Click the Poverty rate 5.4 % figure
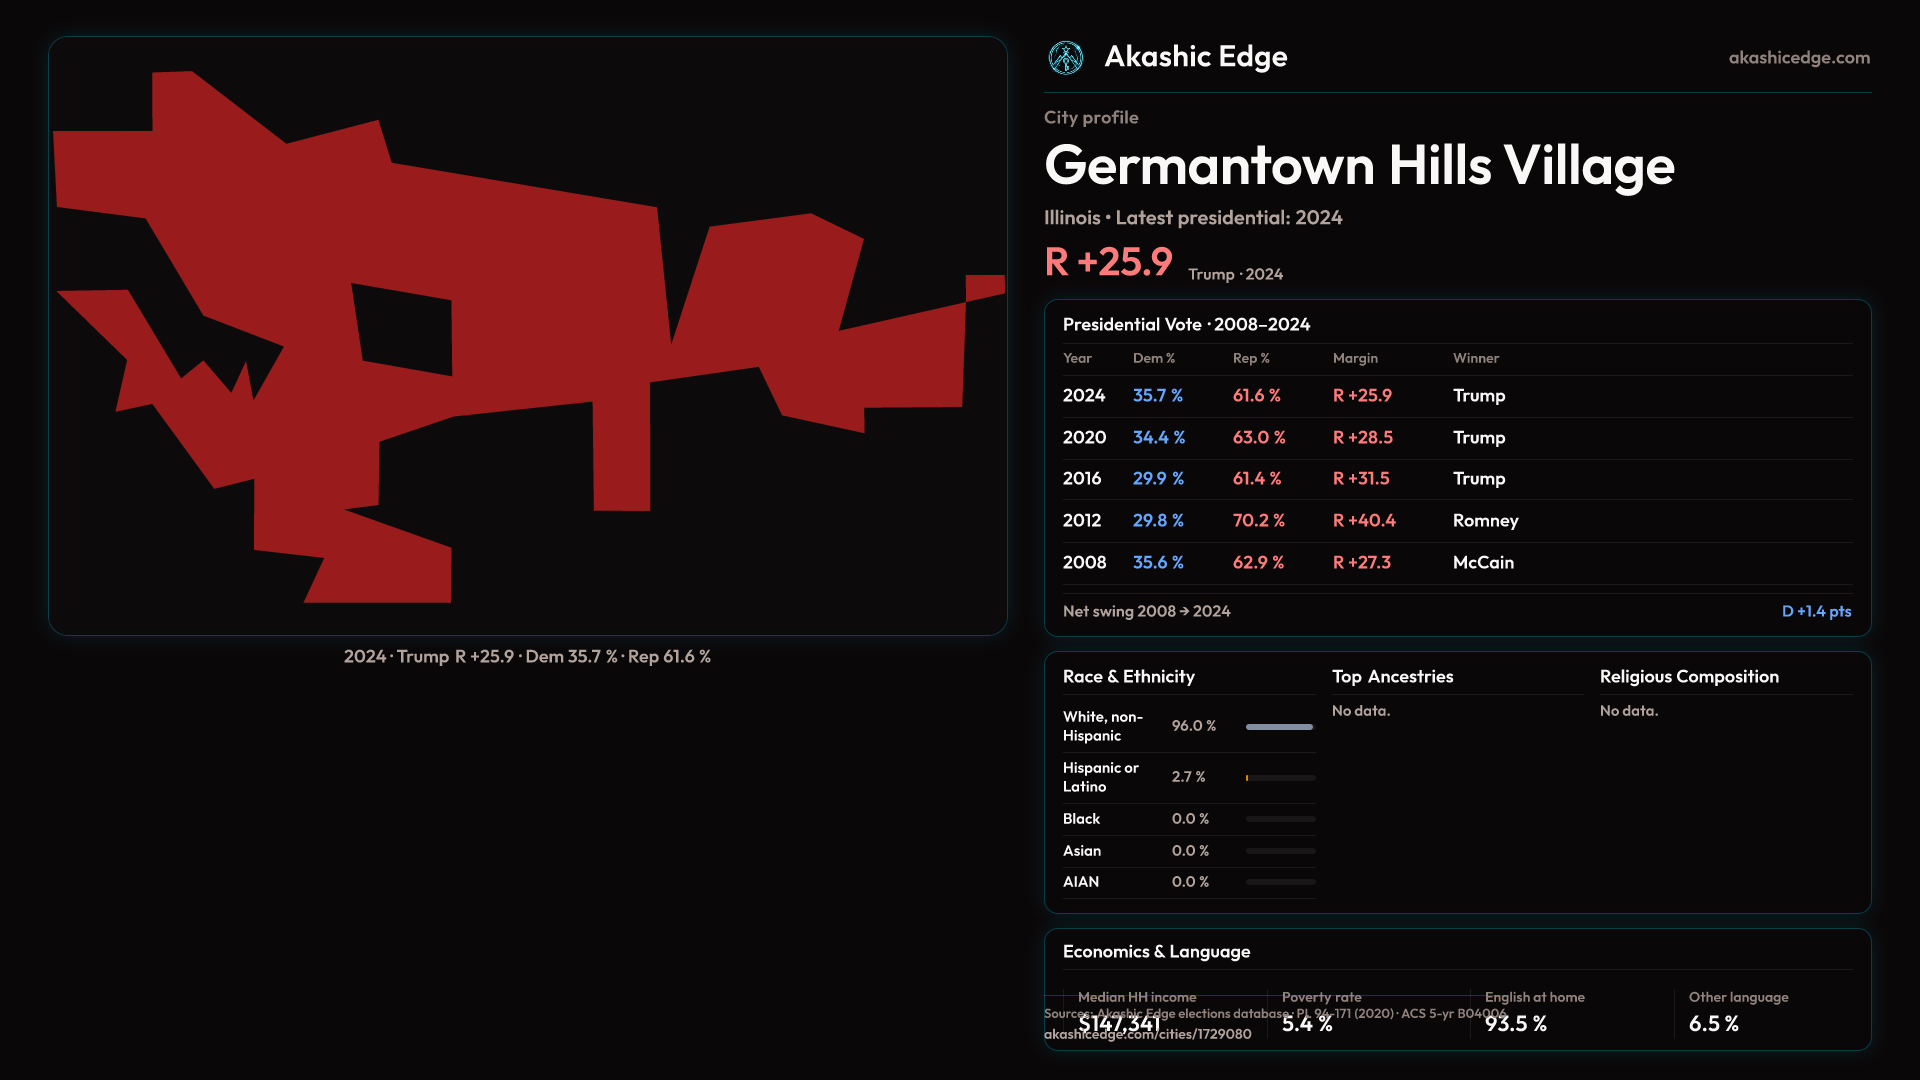The image size is (1920, 1080). 1306,1024
